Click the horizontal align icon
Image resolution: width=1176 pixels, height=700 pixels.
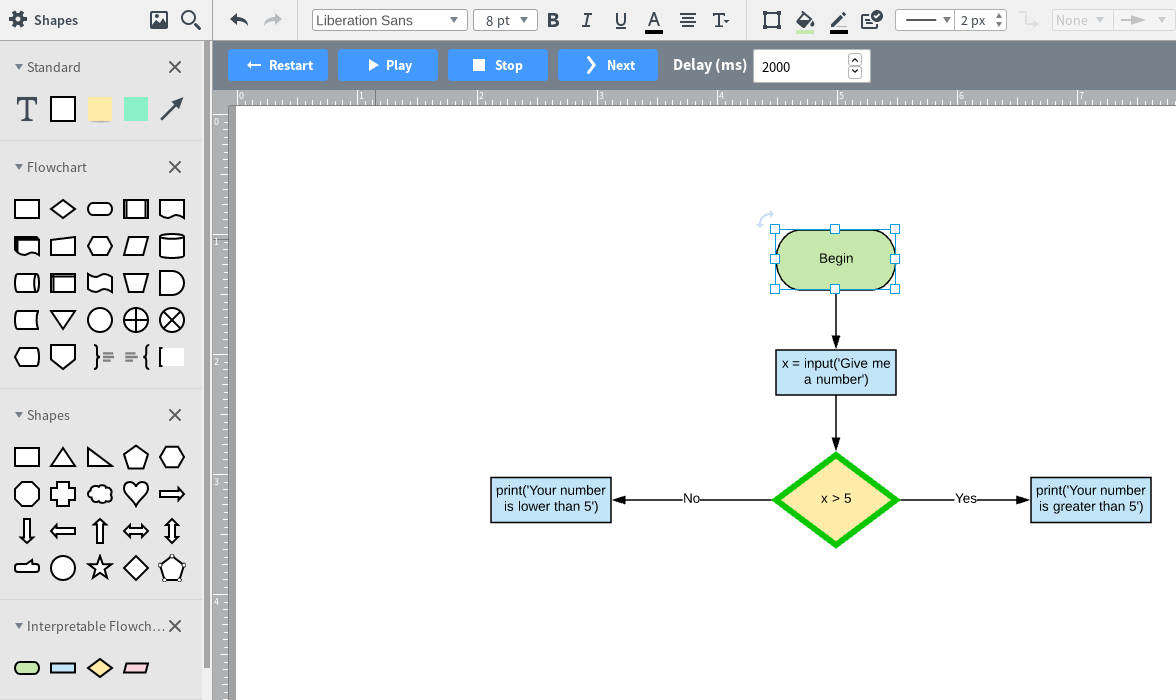686,20
